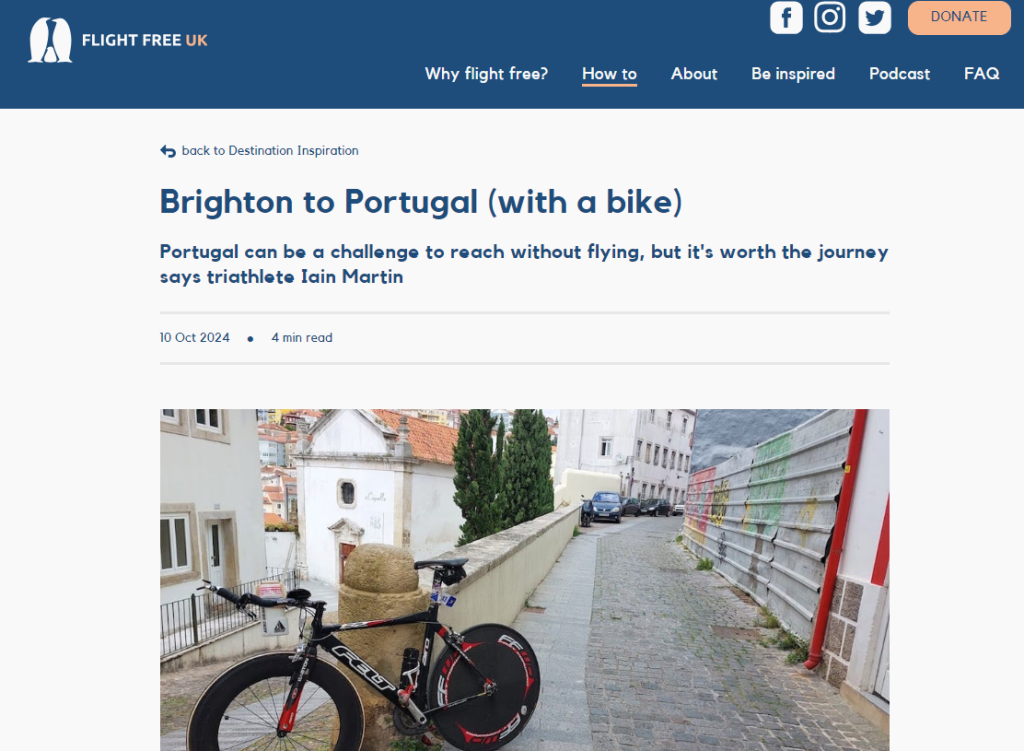1024x751 pixels.
Task: Click the article subtitle about Iain Martin
Action: [x=523, y=264]
